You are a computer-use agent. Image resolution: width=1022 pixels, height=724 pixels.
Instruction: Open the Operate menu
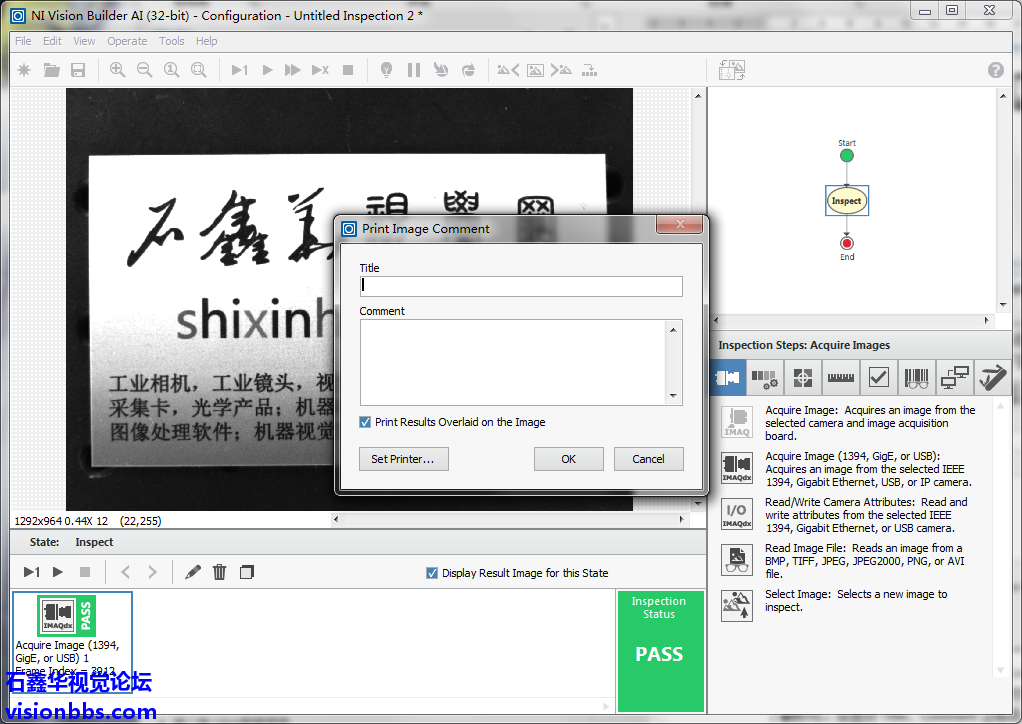coord(127,41)
